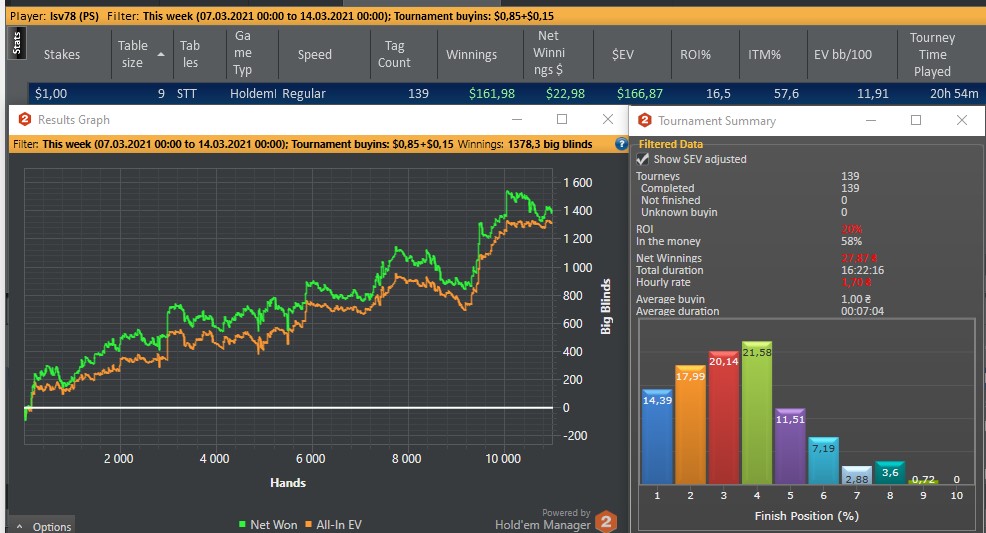Click the $161,98 winnings value
Viewport: 986px width, 533px height.
click(x=492, y=94)
